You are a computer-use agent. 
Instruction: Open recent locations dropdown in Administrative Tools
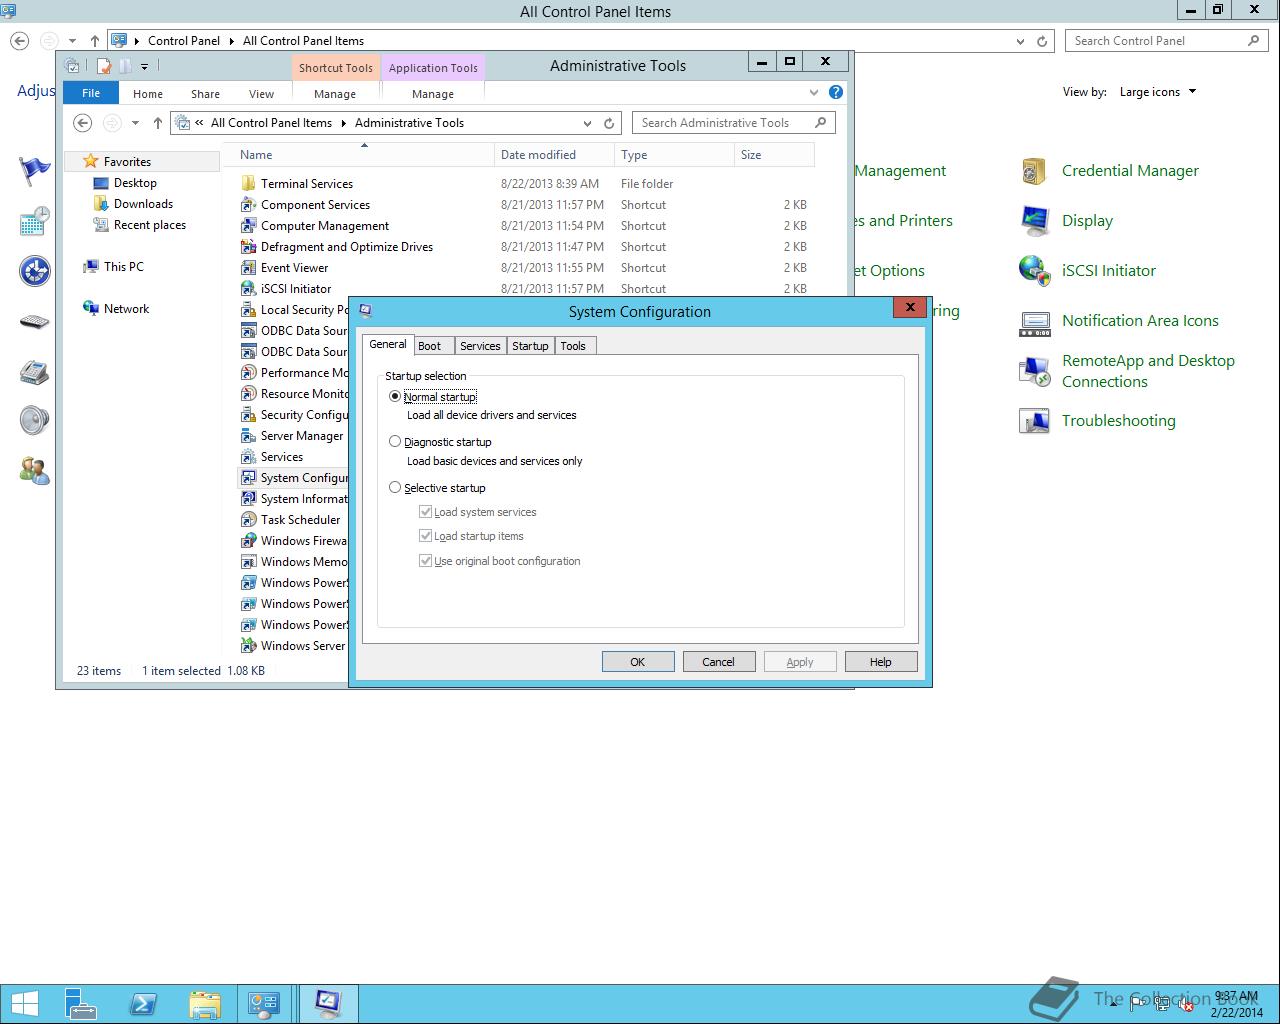pos(135,123)
